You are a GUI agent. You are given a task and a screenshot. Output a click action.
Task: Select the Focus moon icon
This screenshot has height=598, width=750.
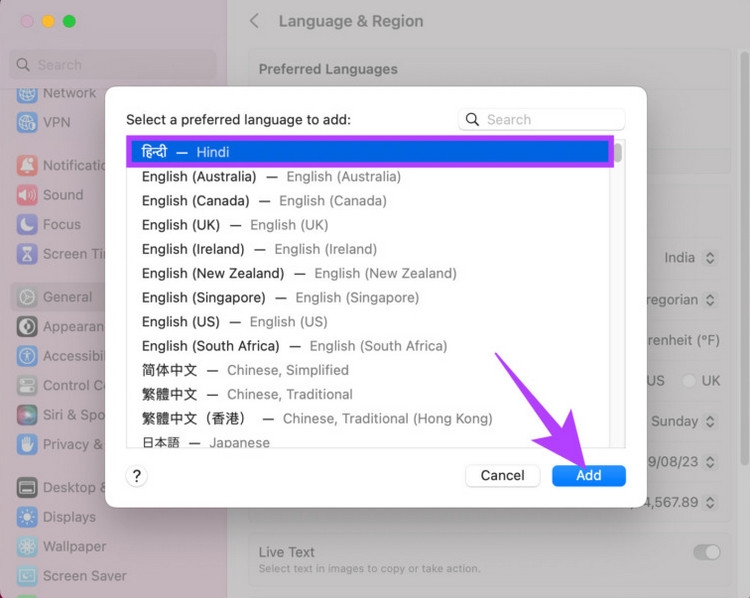[x=27, y=224]
